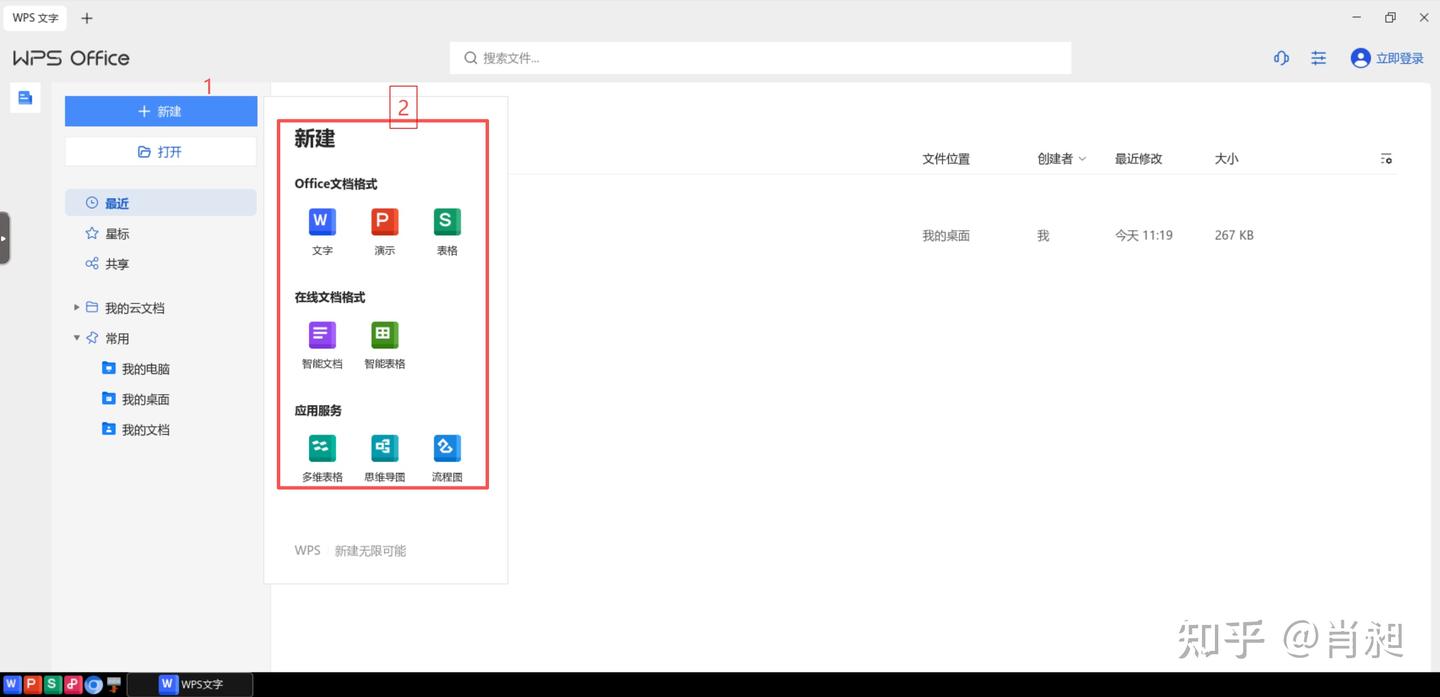The height and width of the screenshot is (697, 1440).
Task: Sort by 大小 column header
Action: click(1226, 158)
